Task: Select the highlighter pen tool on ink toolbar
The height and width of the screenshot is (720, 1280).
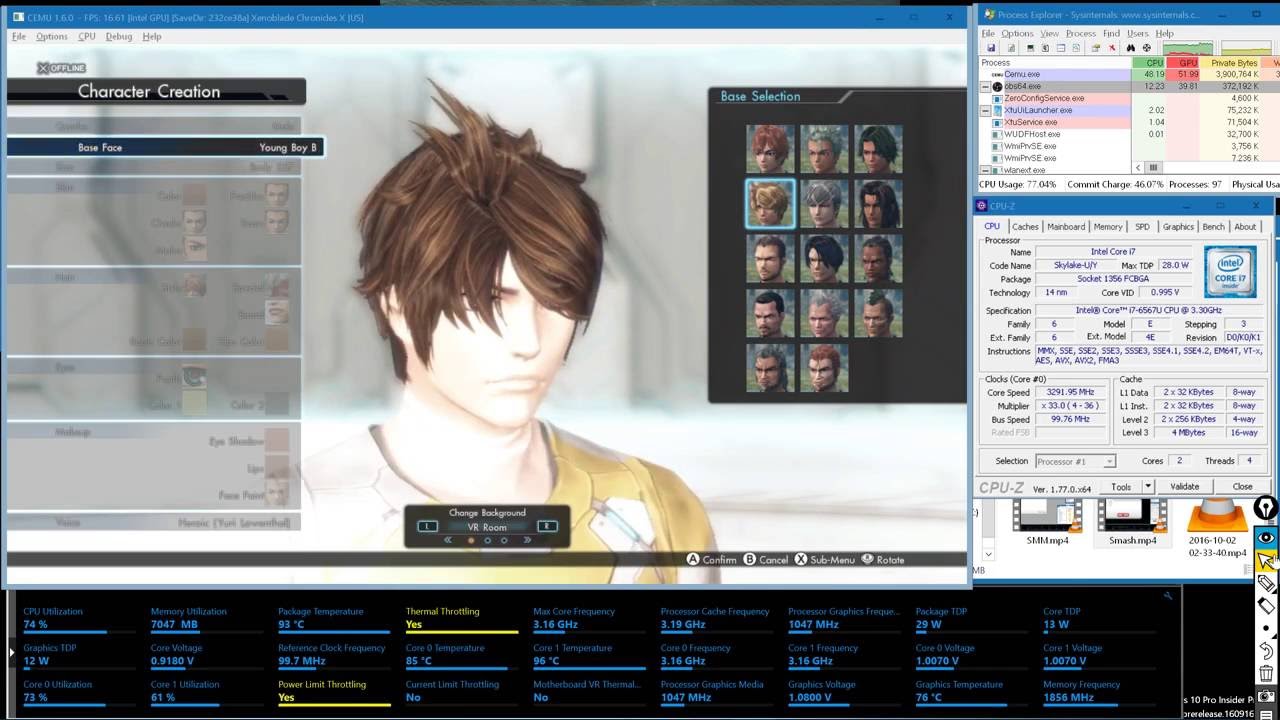Action: [1266, 584]
